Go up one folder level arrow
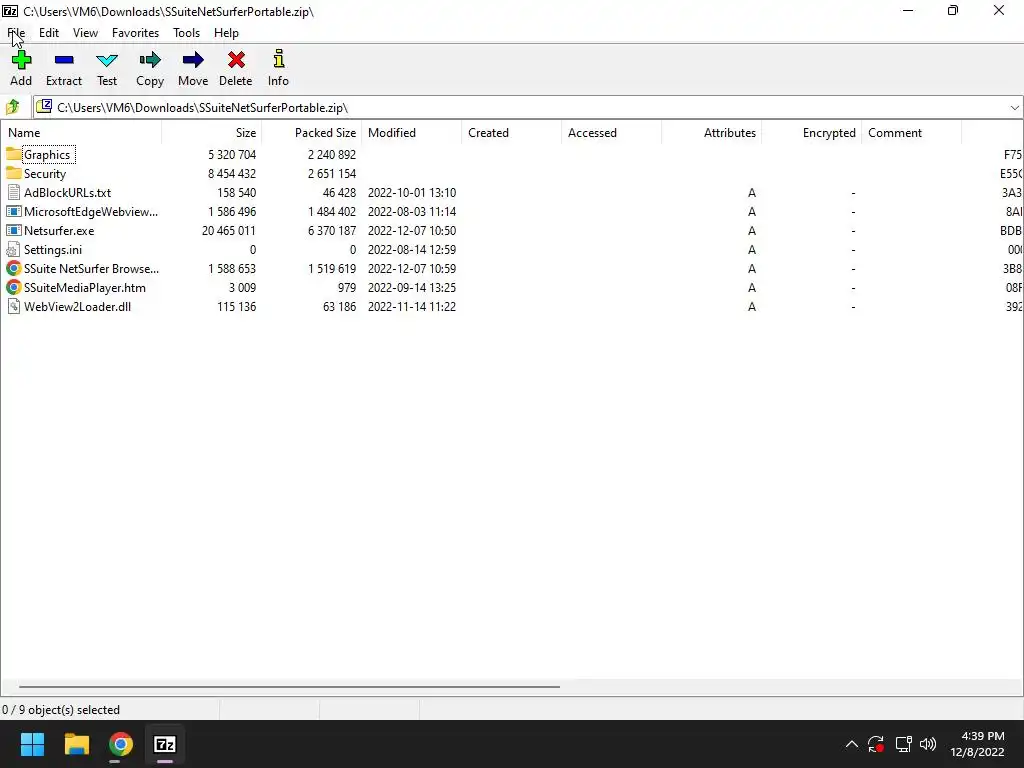The height and width of the screenshot is (768, 1024). pyautogui.click(x=12, y=107)
